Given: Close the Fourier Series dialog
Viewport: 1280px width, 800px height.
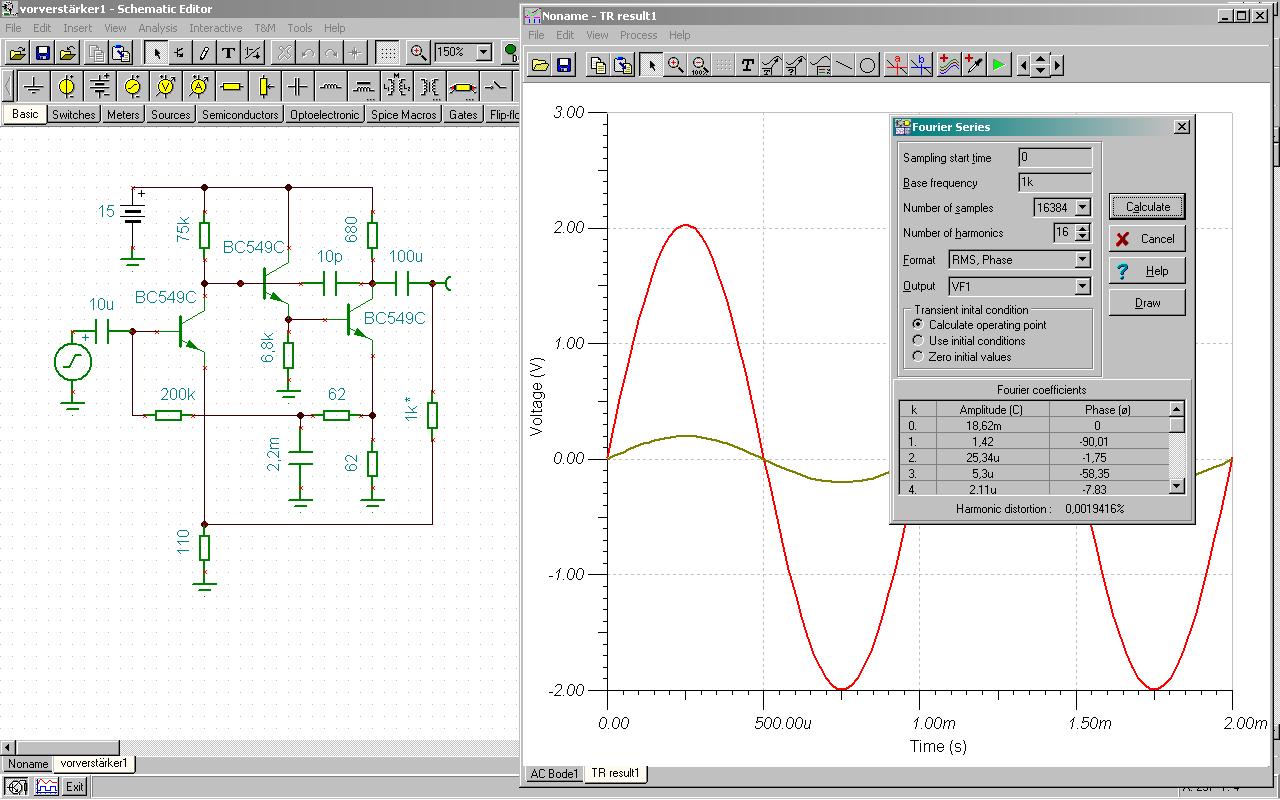Looking at the screenshot, I should click(x=1182, y=127).
